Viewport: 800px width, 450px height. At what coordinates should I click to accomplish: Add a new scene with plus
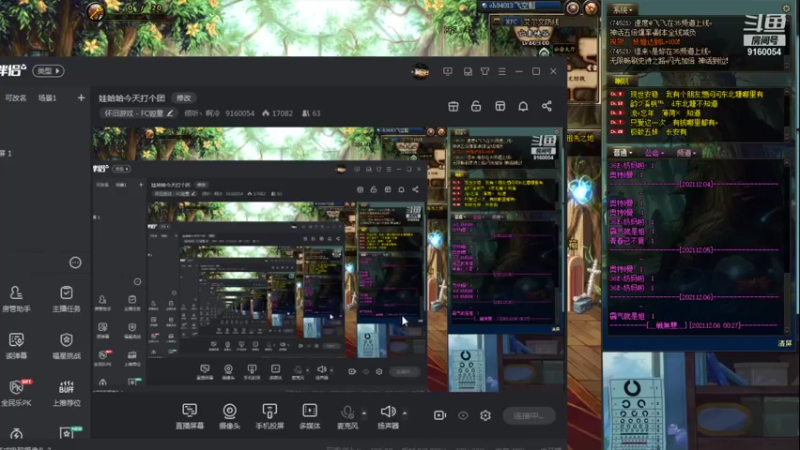tap(81, 97)
